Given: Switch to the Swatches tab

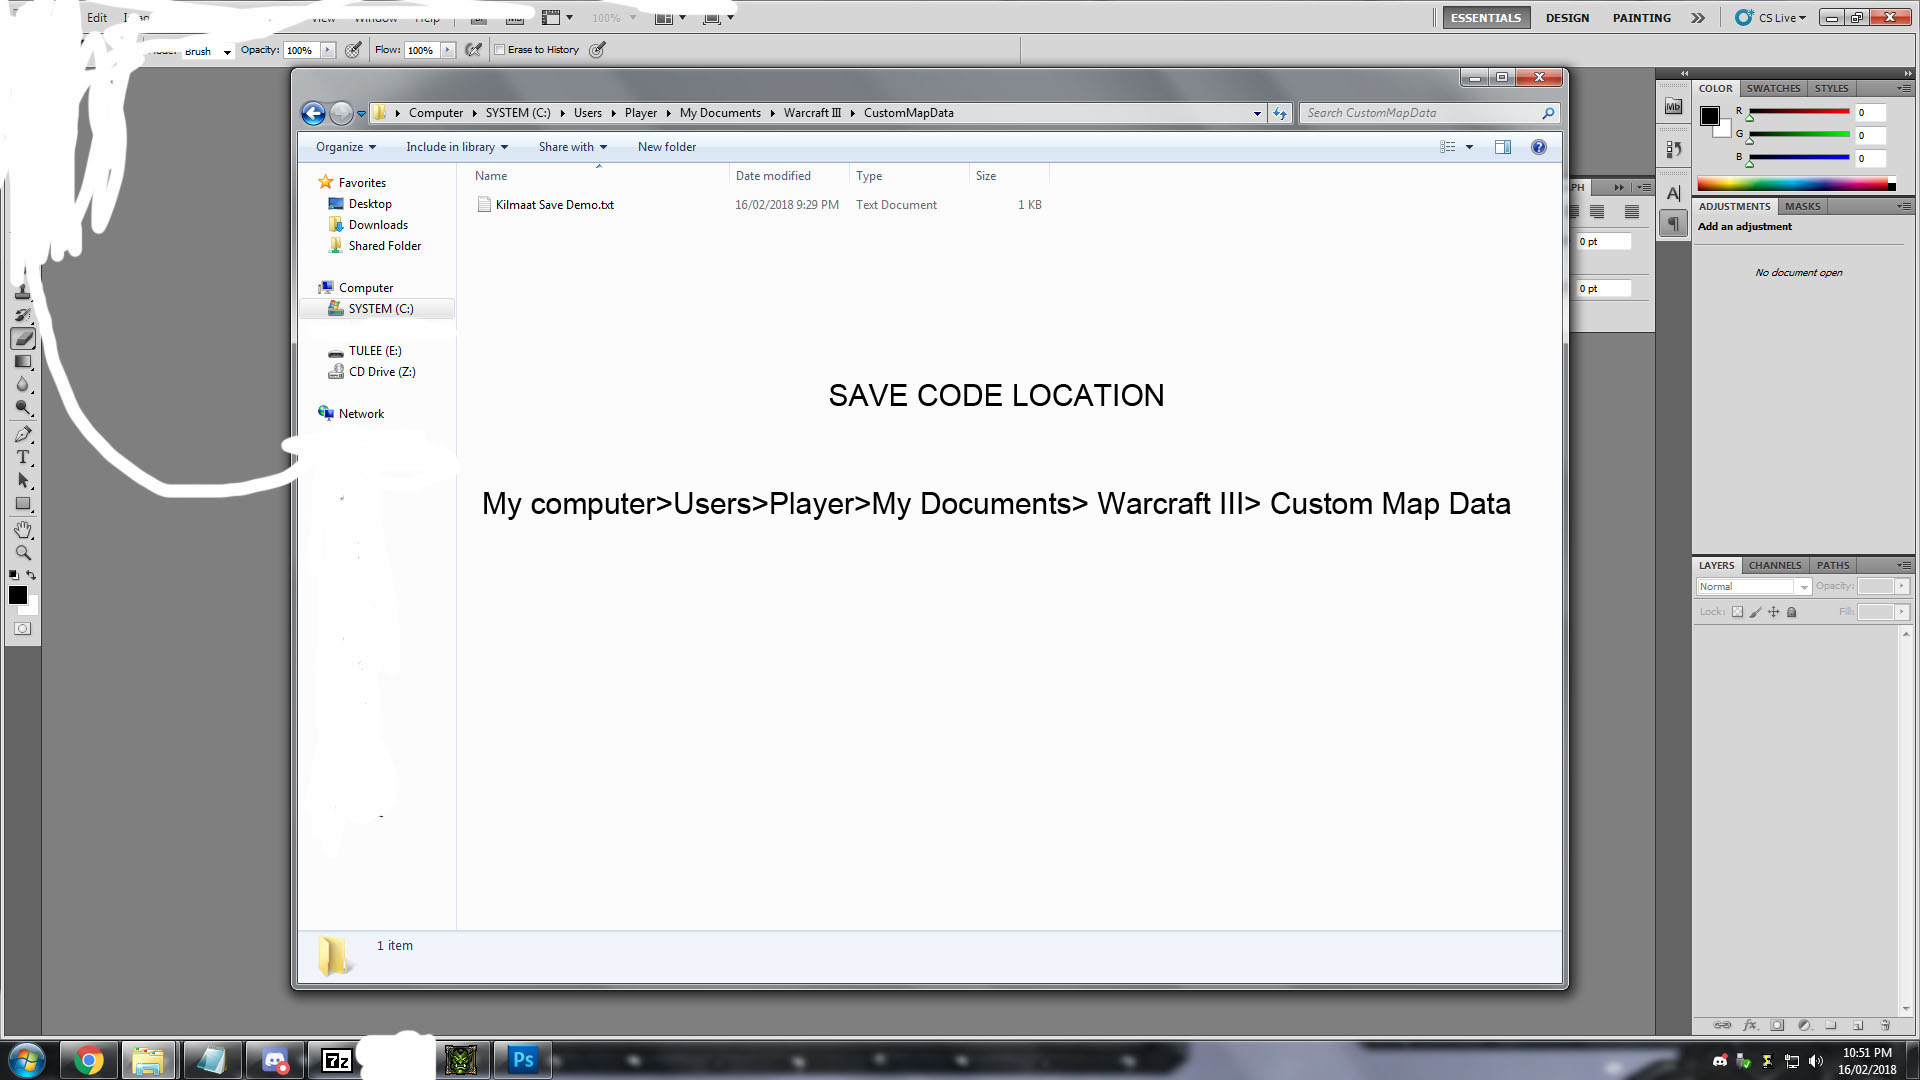Looking at the screenshot, I should tap(1773, 88).
